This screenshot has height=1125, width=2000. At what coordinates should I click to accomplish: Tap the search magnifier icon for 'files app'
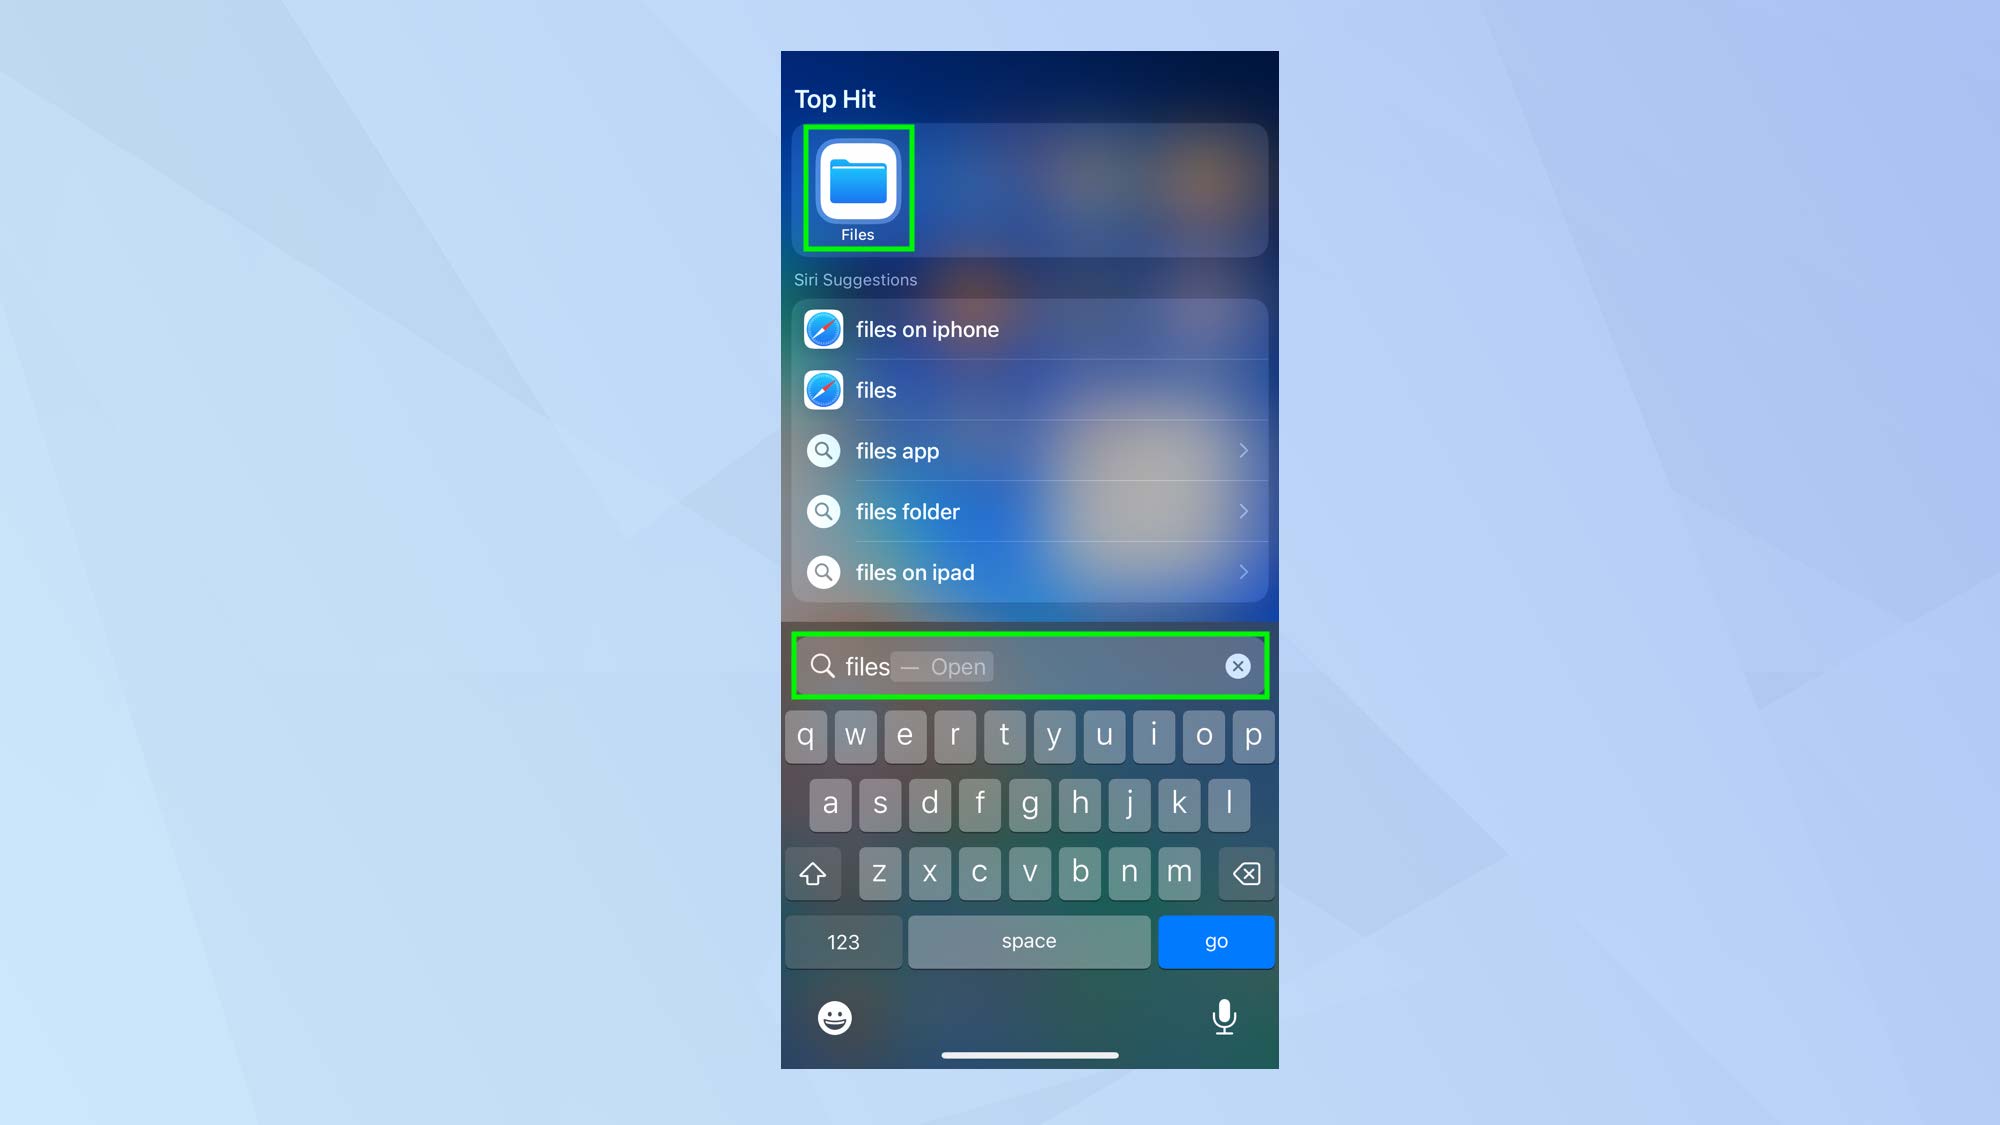click(x=824, y=451)
